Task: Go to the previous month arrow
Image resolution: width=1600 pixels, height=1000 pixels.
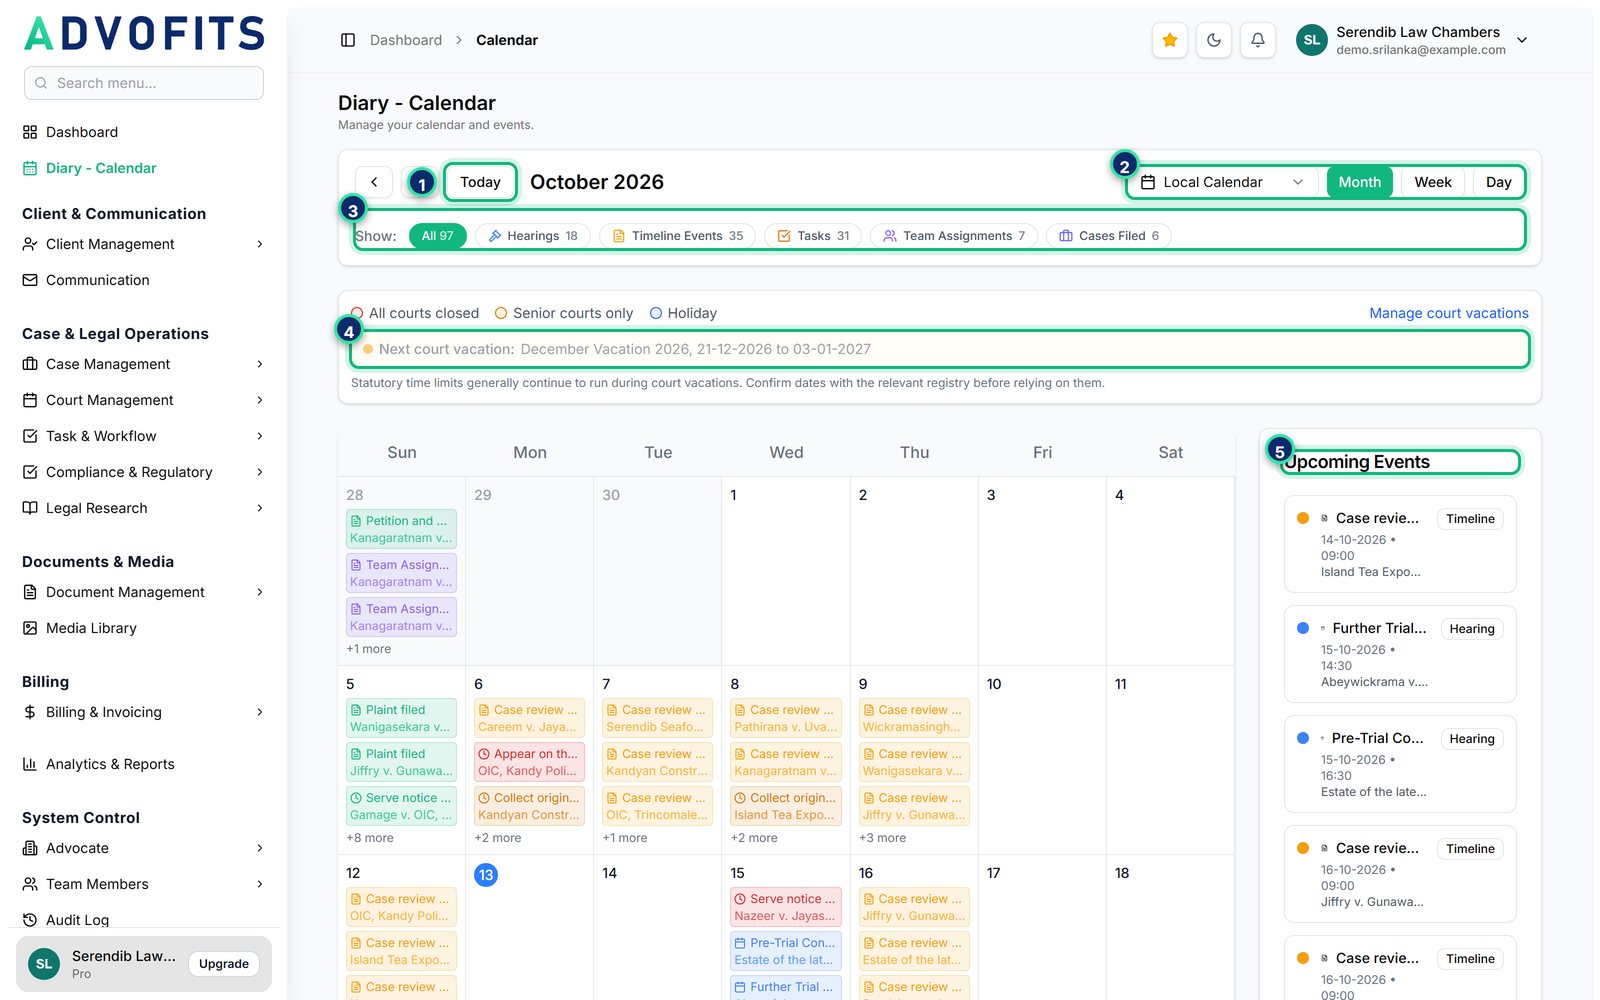Action: click(x=374, y=182)
